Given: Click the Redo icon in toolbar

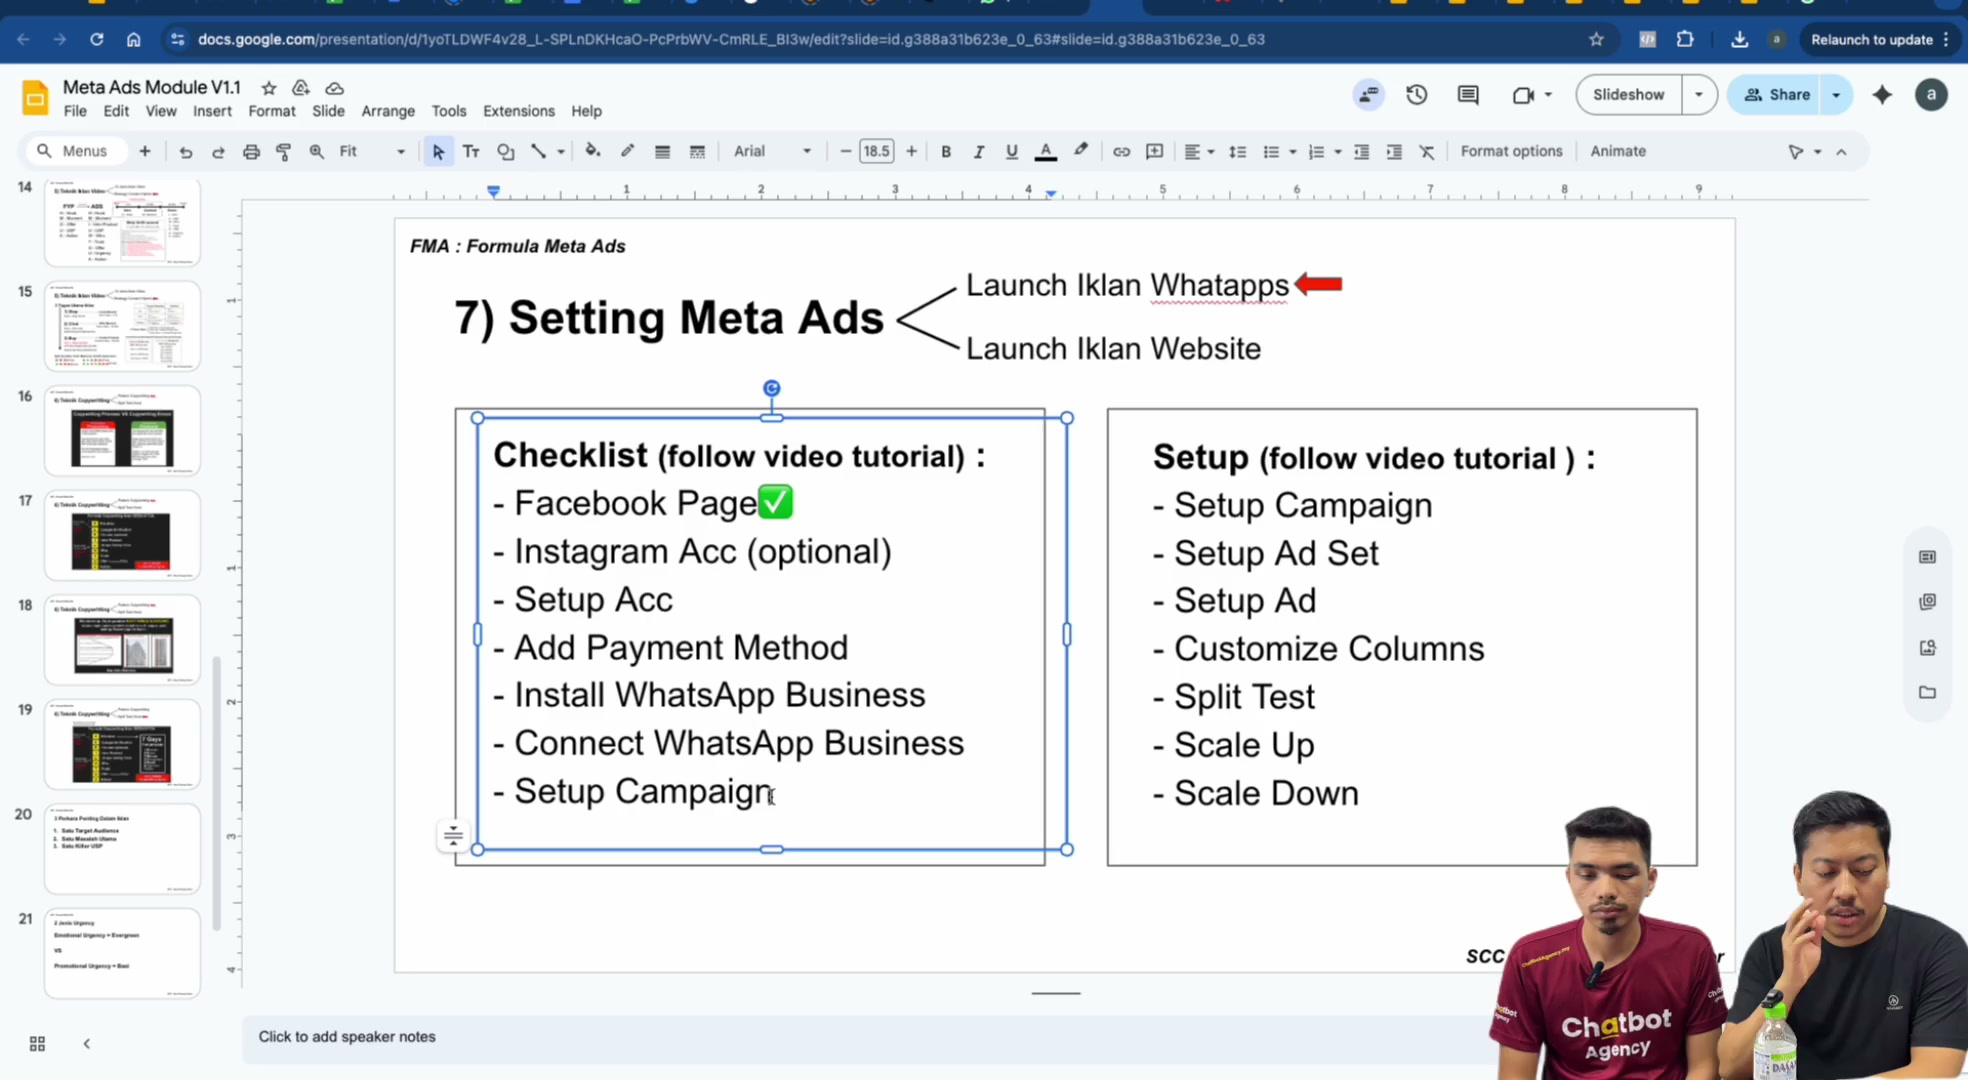Looking at the screenshot, I should tap(218, 152).
